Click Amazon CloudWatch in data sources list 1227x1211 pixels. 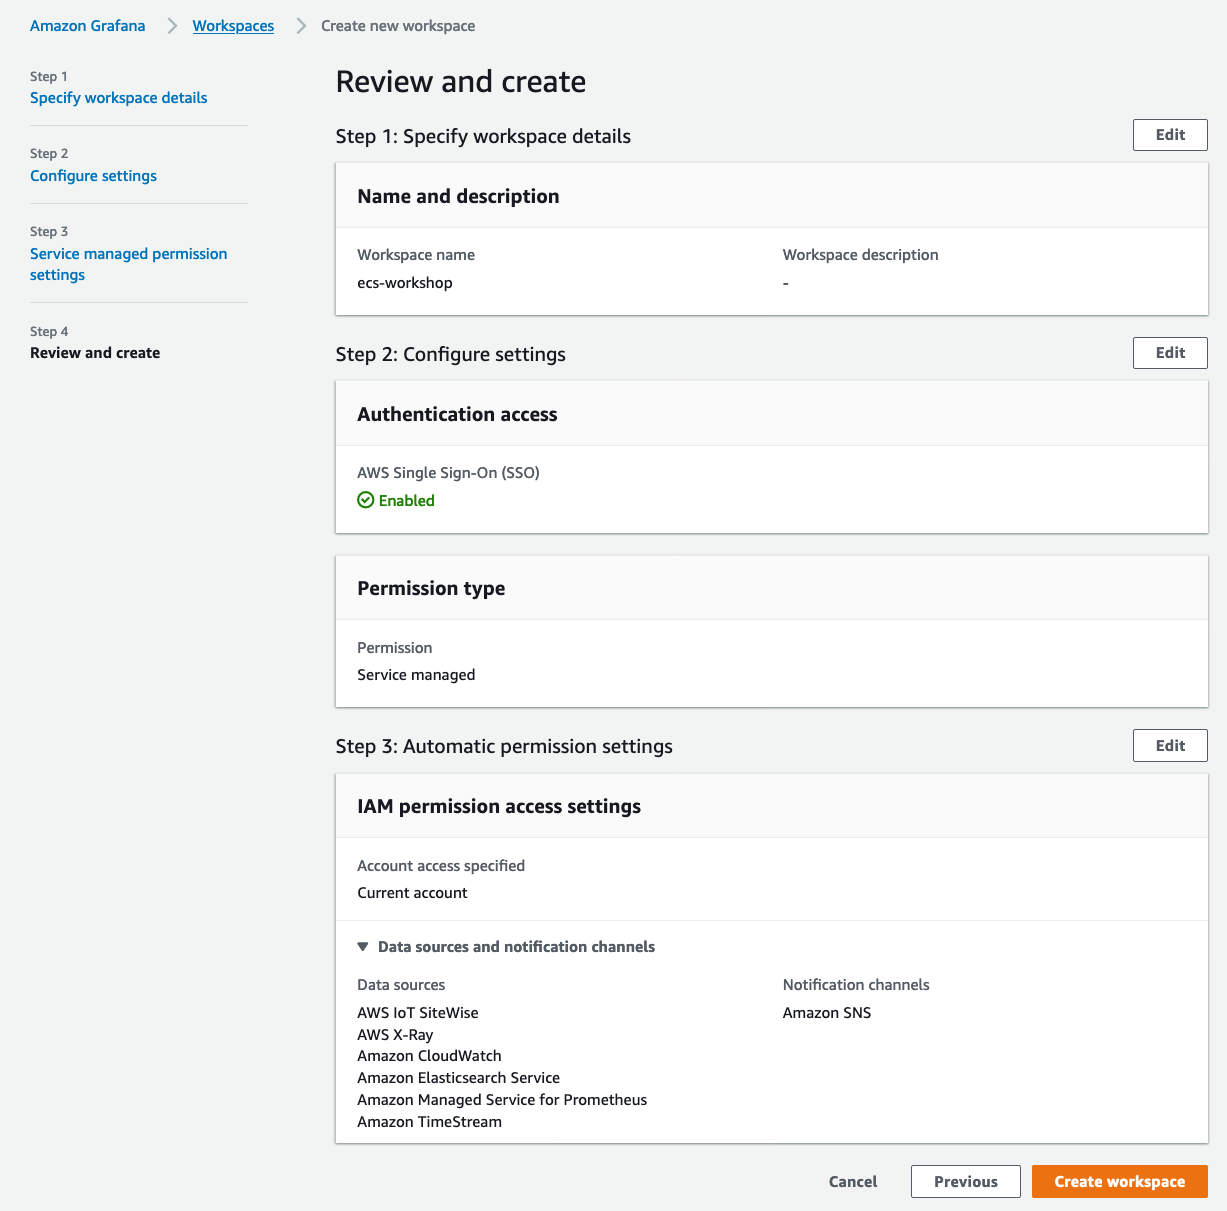[x=429, y=1056]
